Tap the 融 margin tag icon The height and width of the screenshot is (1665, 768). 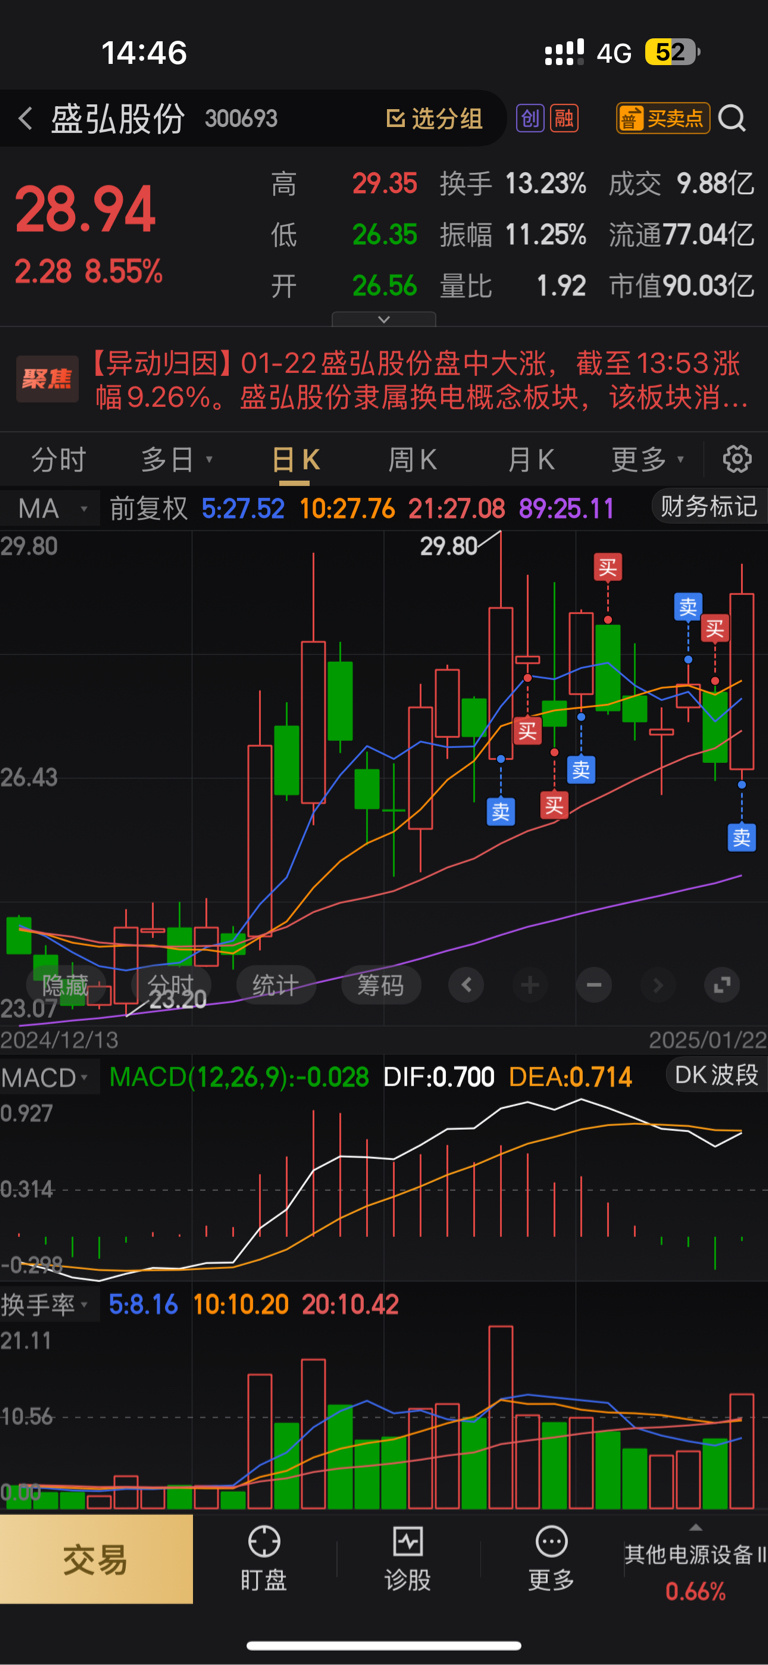coord(564,119)
